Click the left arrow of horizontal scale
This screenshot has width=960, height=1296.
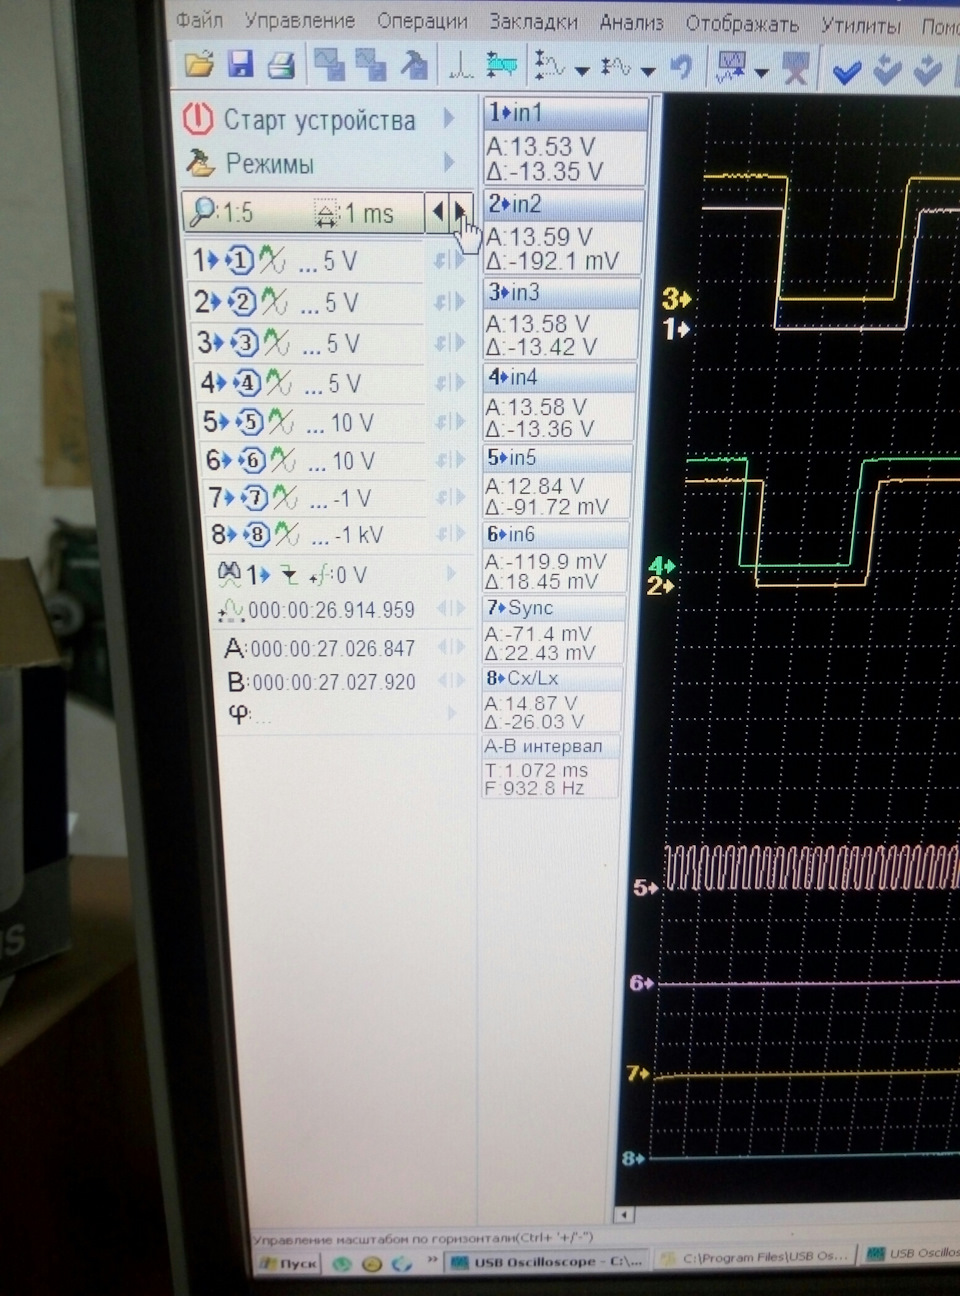pyautogui.click(x=438, y=212)
